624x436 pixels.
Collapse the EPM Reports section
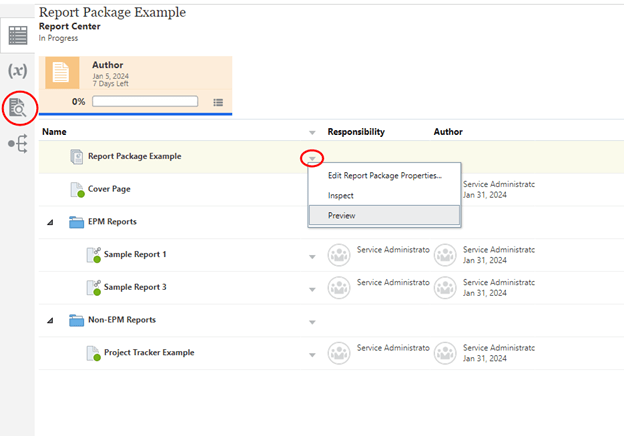(50, 222)
